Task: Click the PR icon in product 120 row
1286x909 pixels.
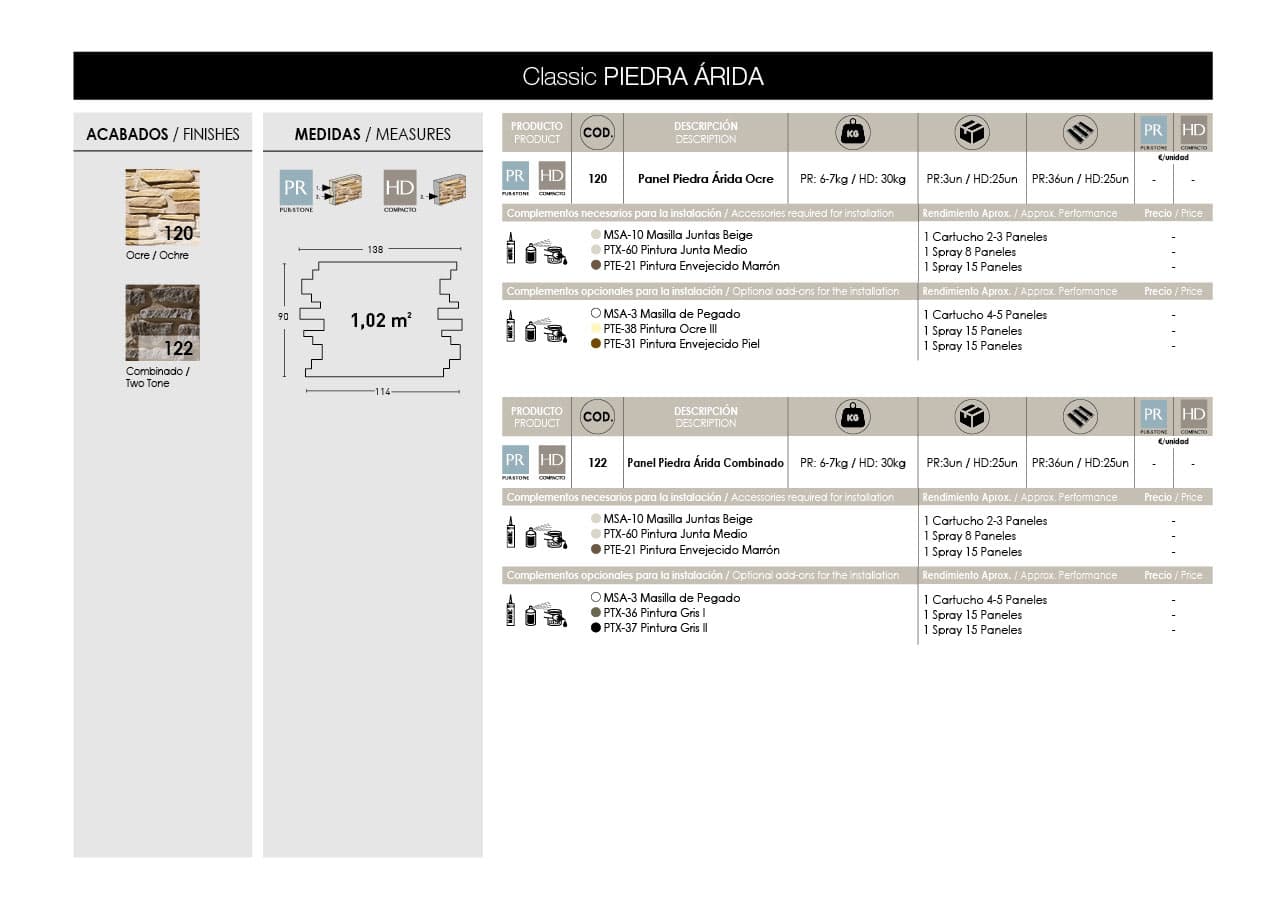Action: tap(515, 177)
